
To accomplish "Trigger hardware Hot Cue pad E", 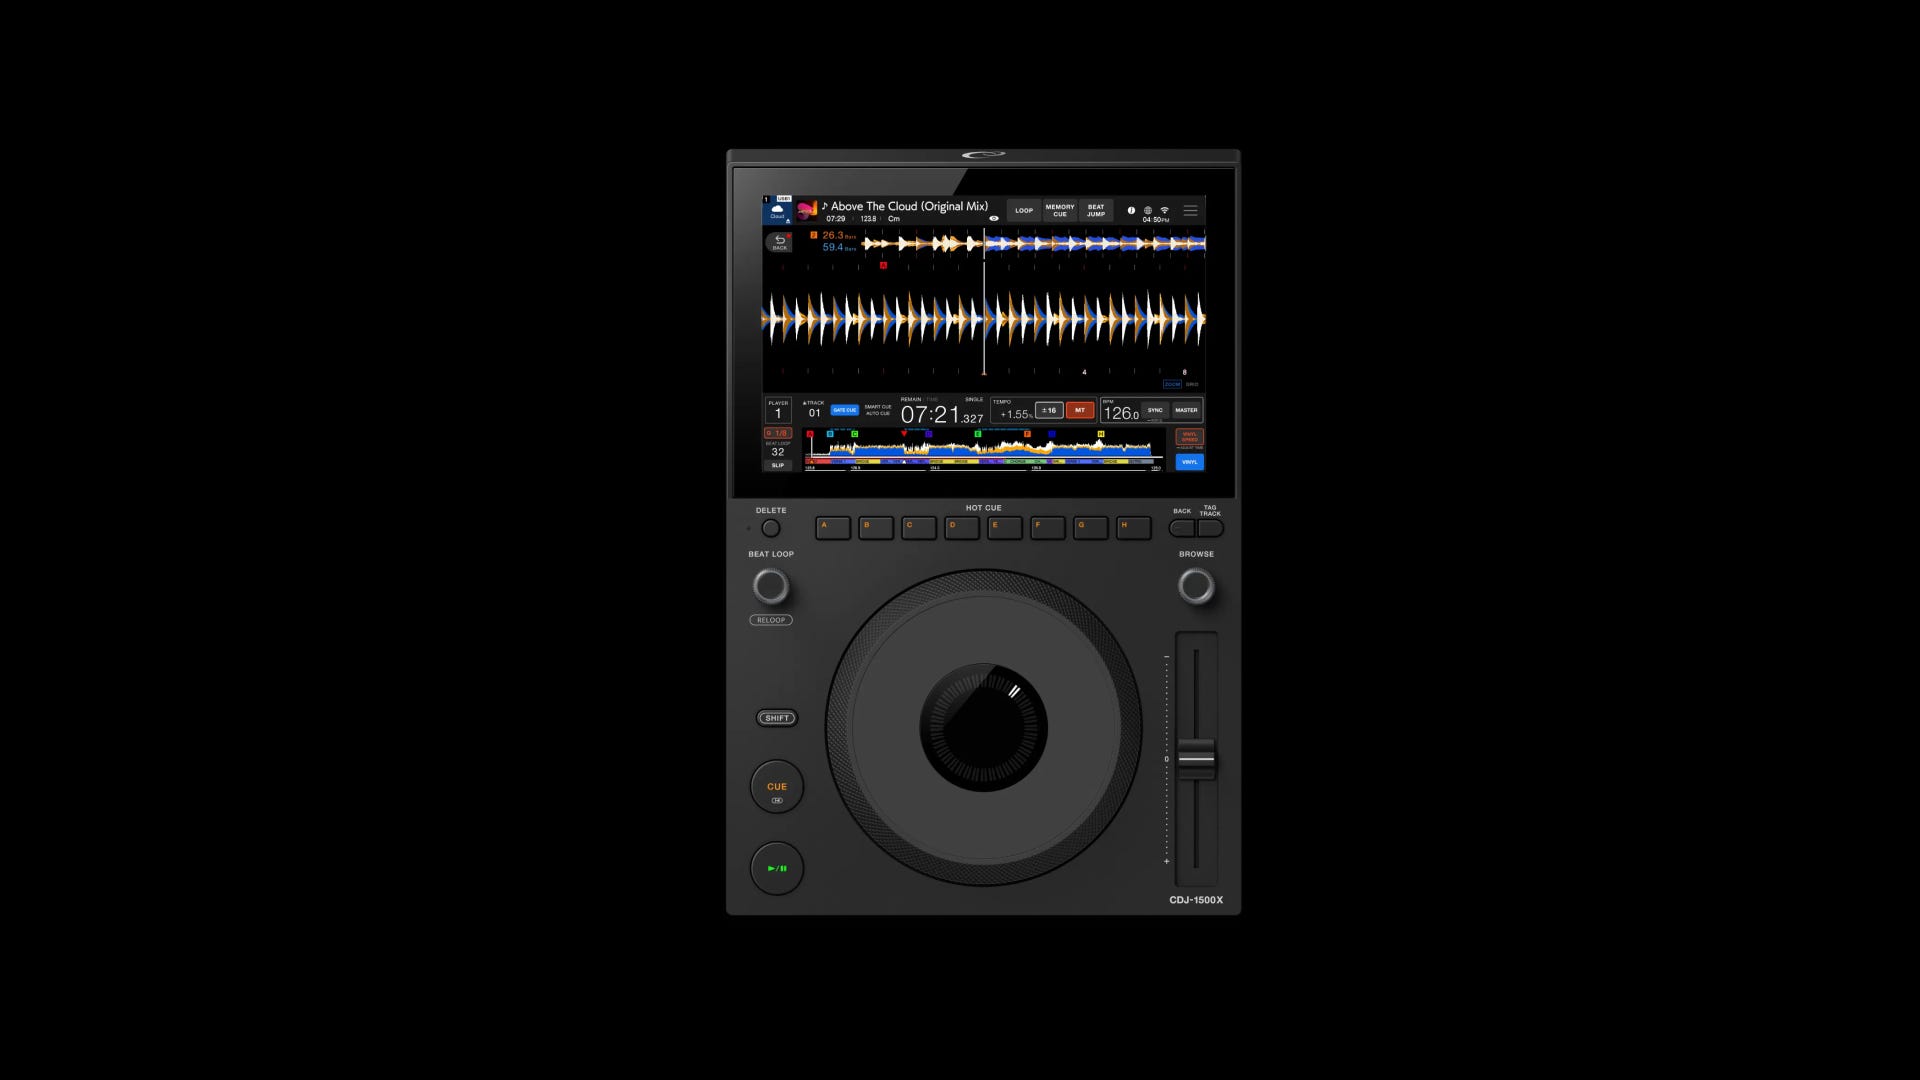I will click(1005, 528).
